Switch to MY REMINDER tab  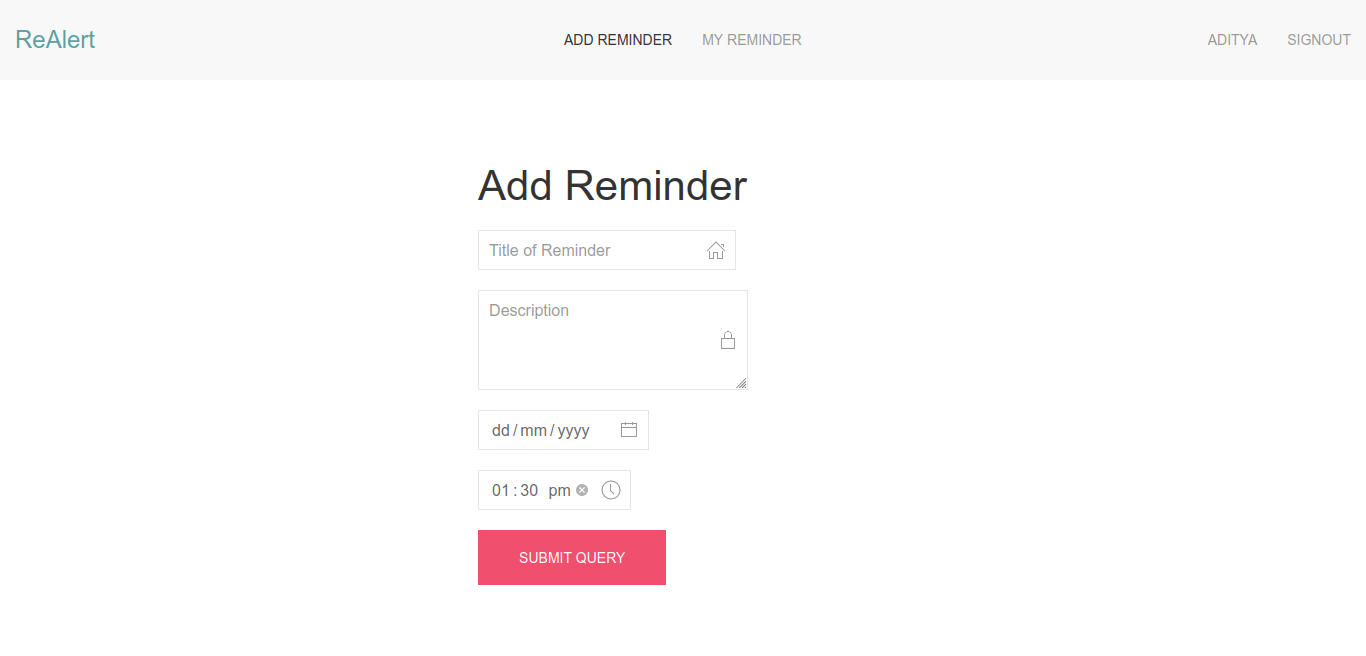coord(752,40)
